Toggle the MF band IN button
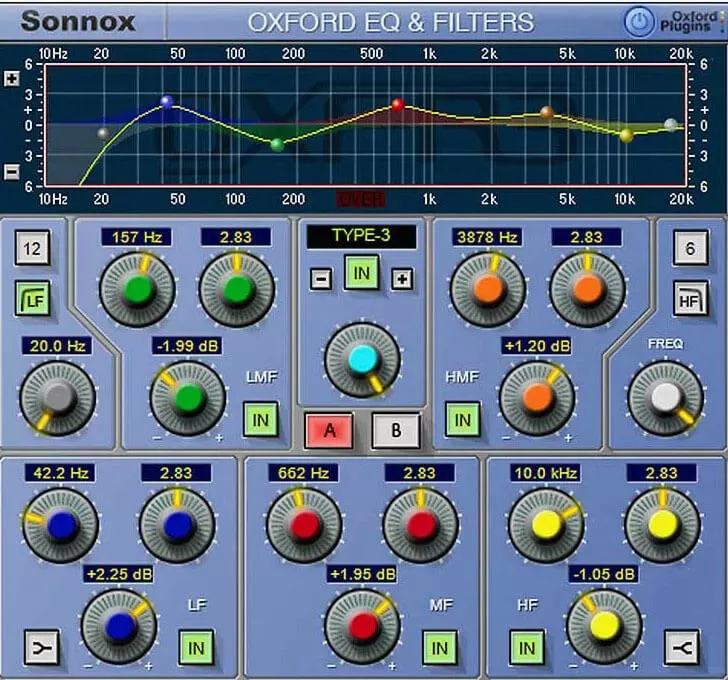 coord(438,648)
